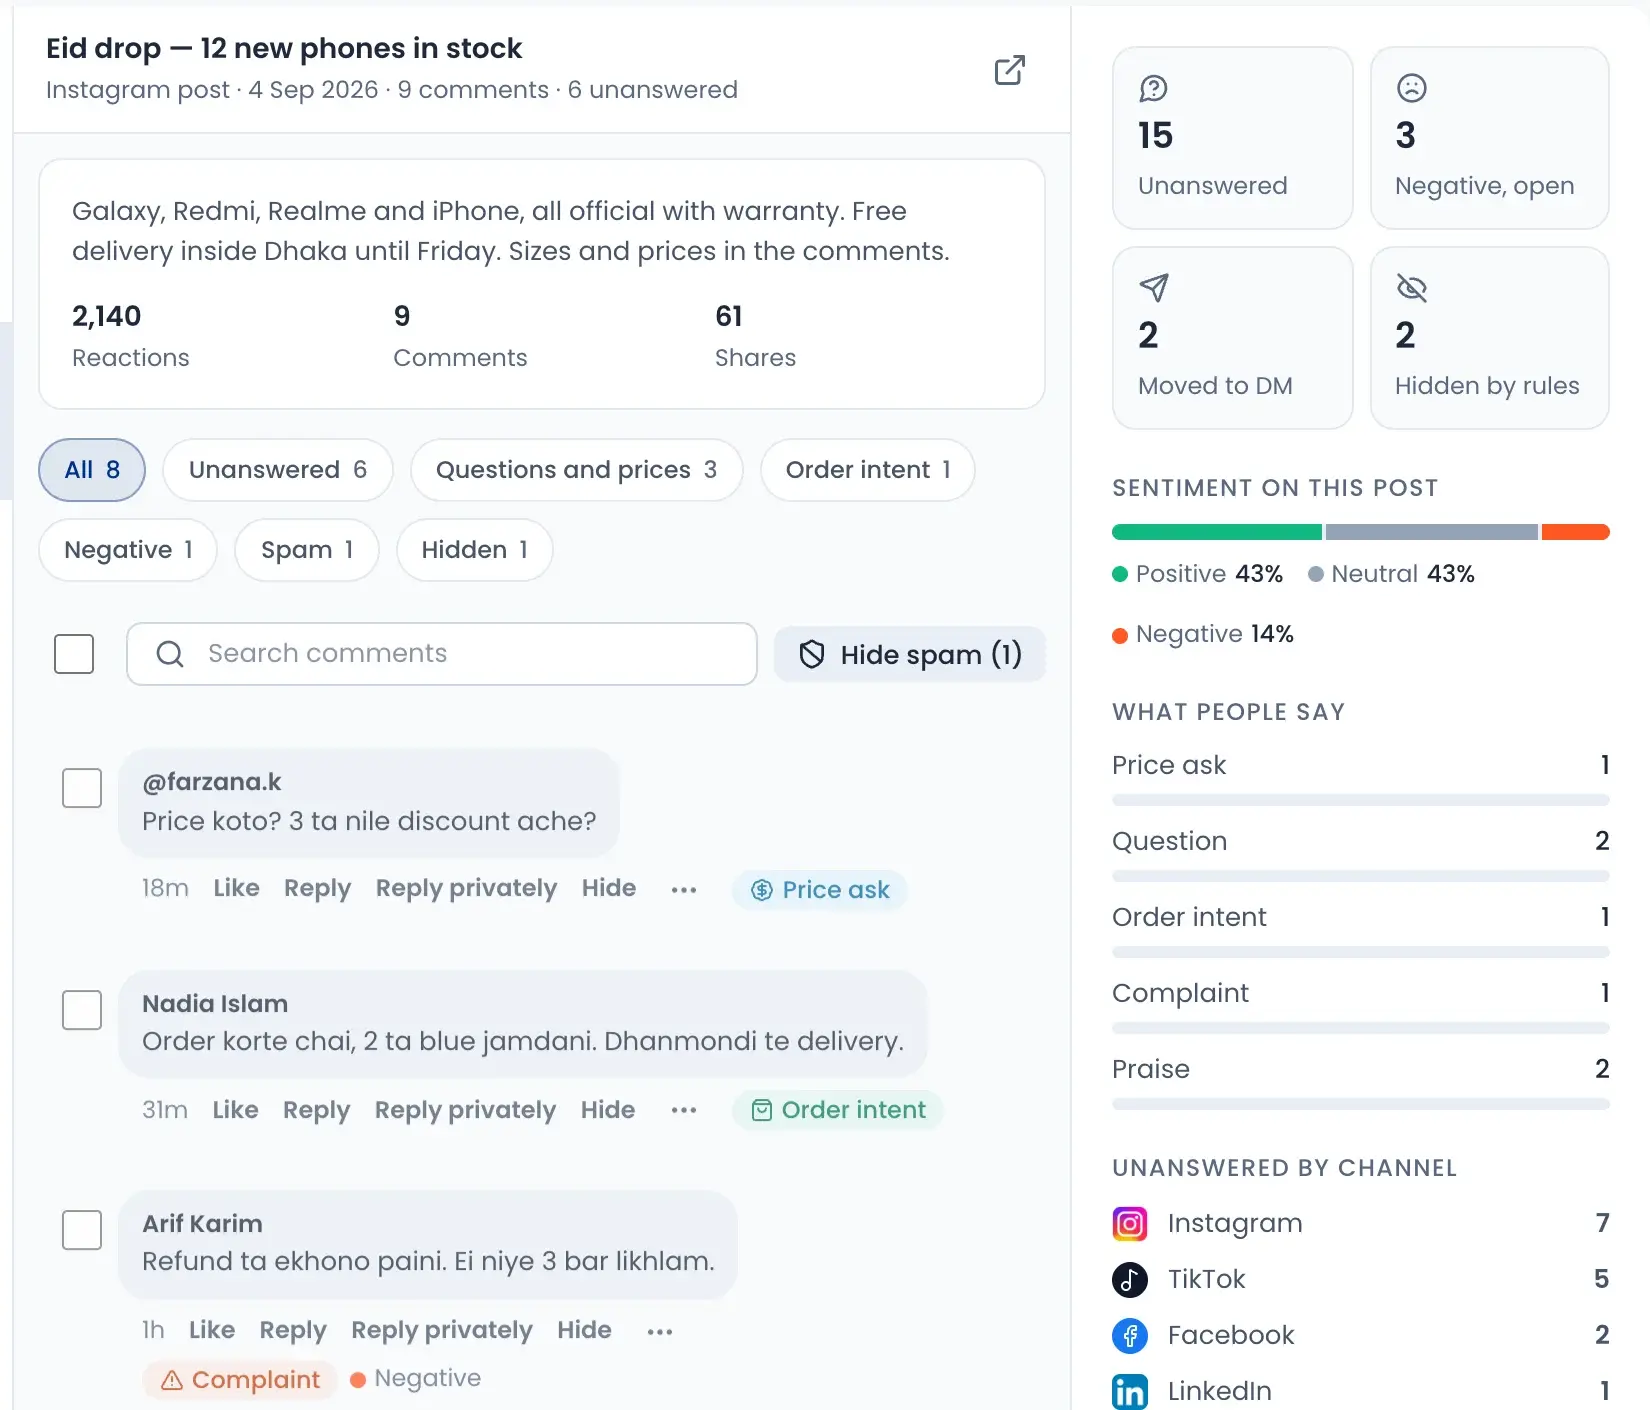The image size is (1650, 1410).
Task: Open more options on Nadia Islam comment
Action: (684, 1110)
